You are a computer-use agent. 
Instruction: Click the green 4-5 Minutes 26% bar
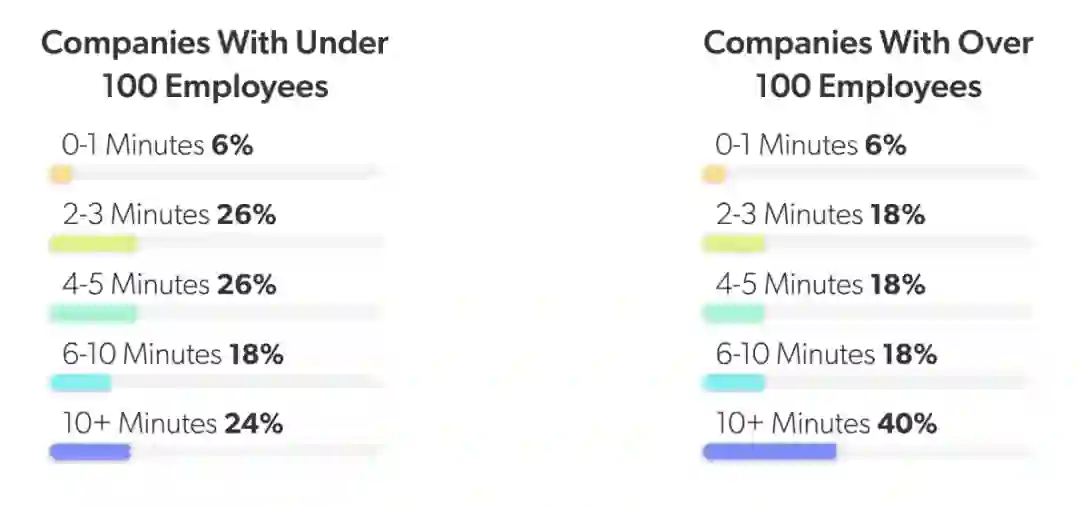click(92, 313)
